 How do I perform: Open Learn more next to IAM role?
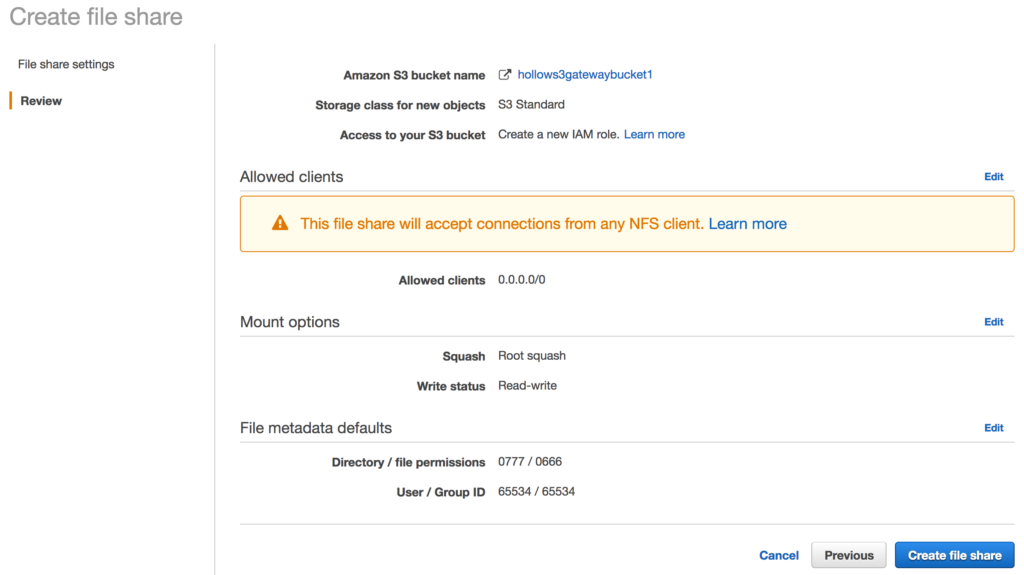pyautogui.click(x=654, y=134)
